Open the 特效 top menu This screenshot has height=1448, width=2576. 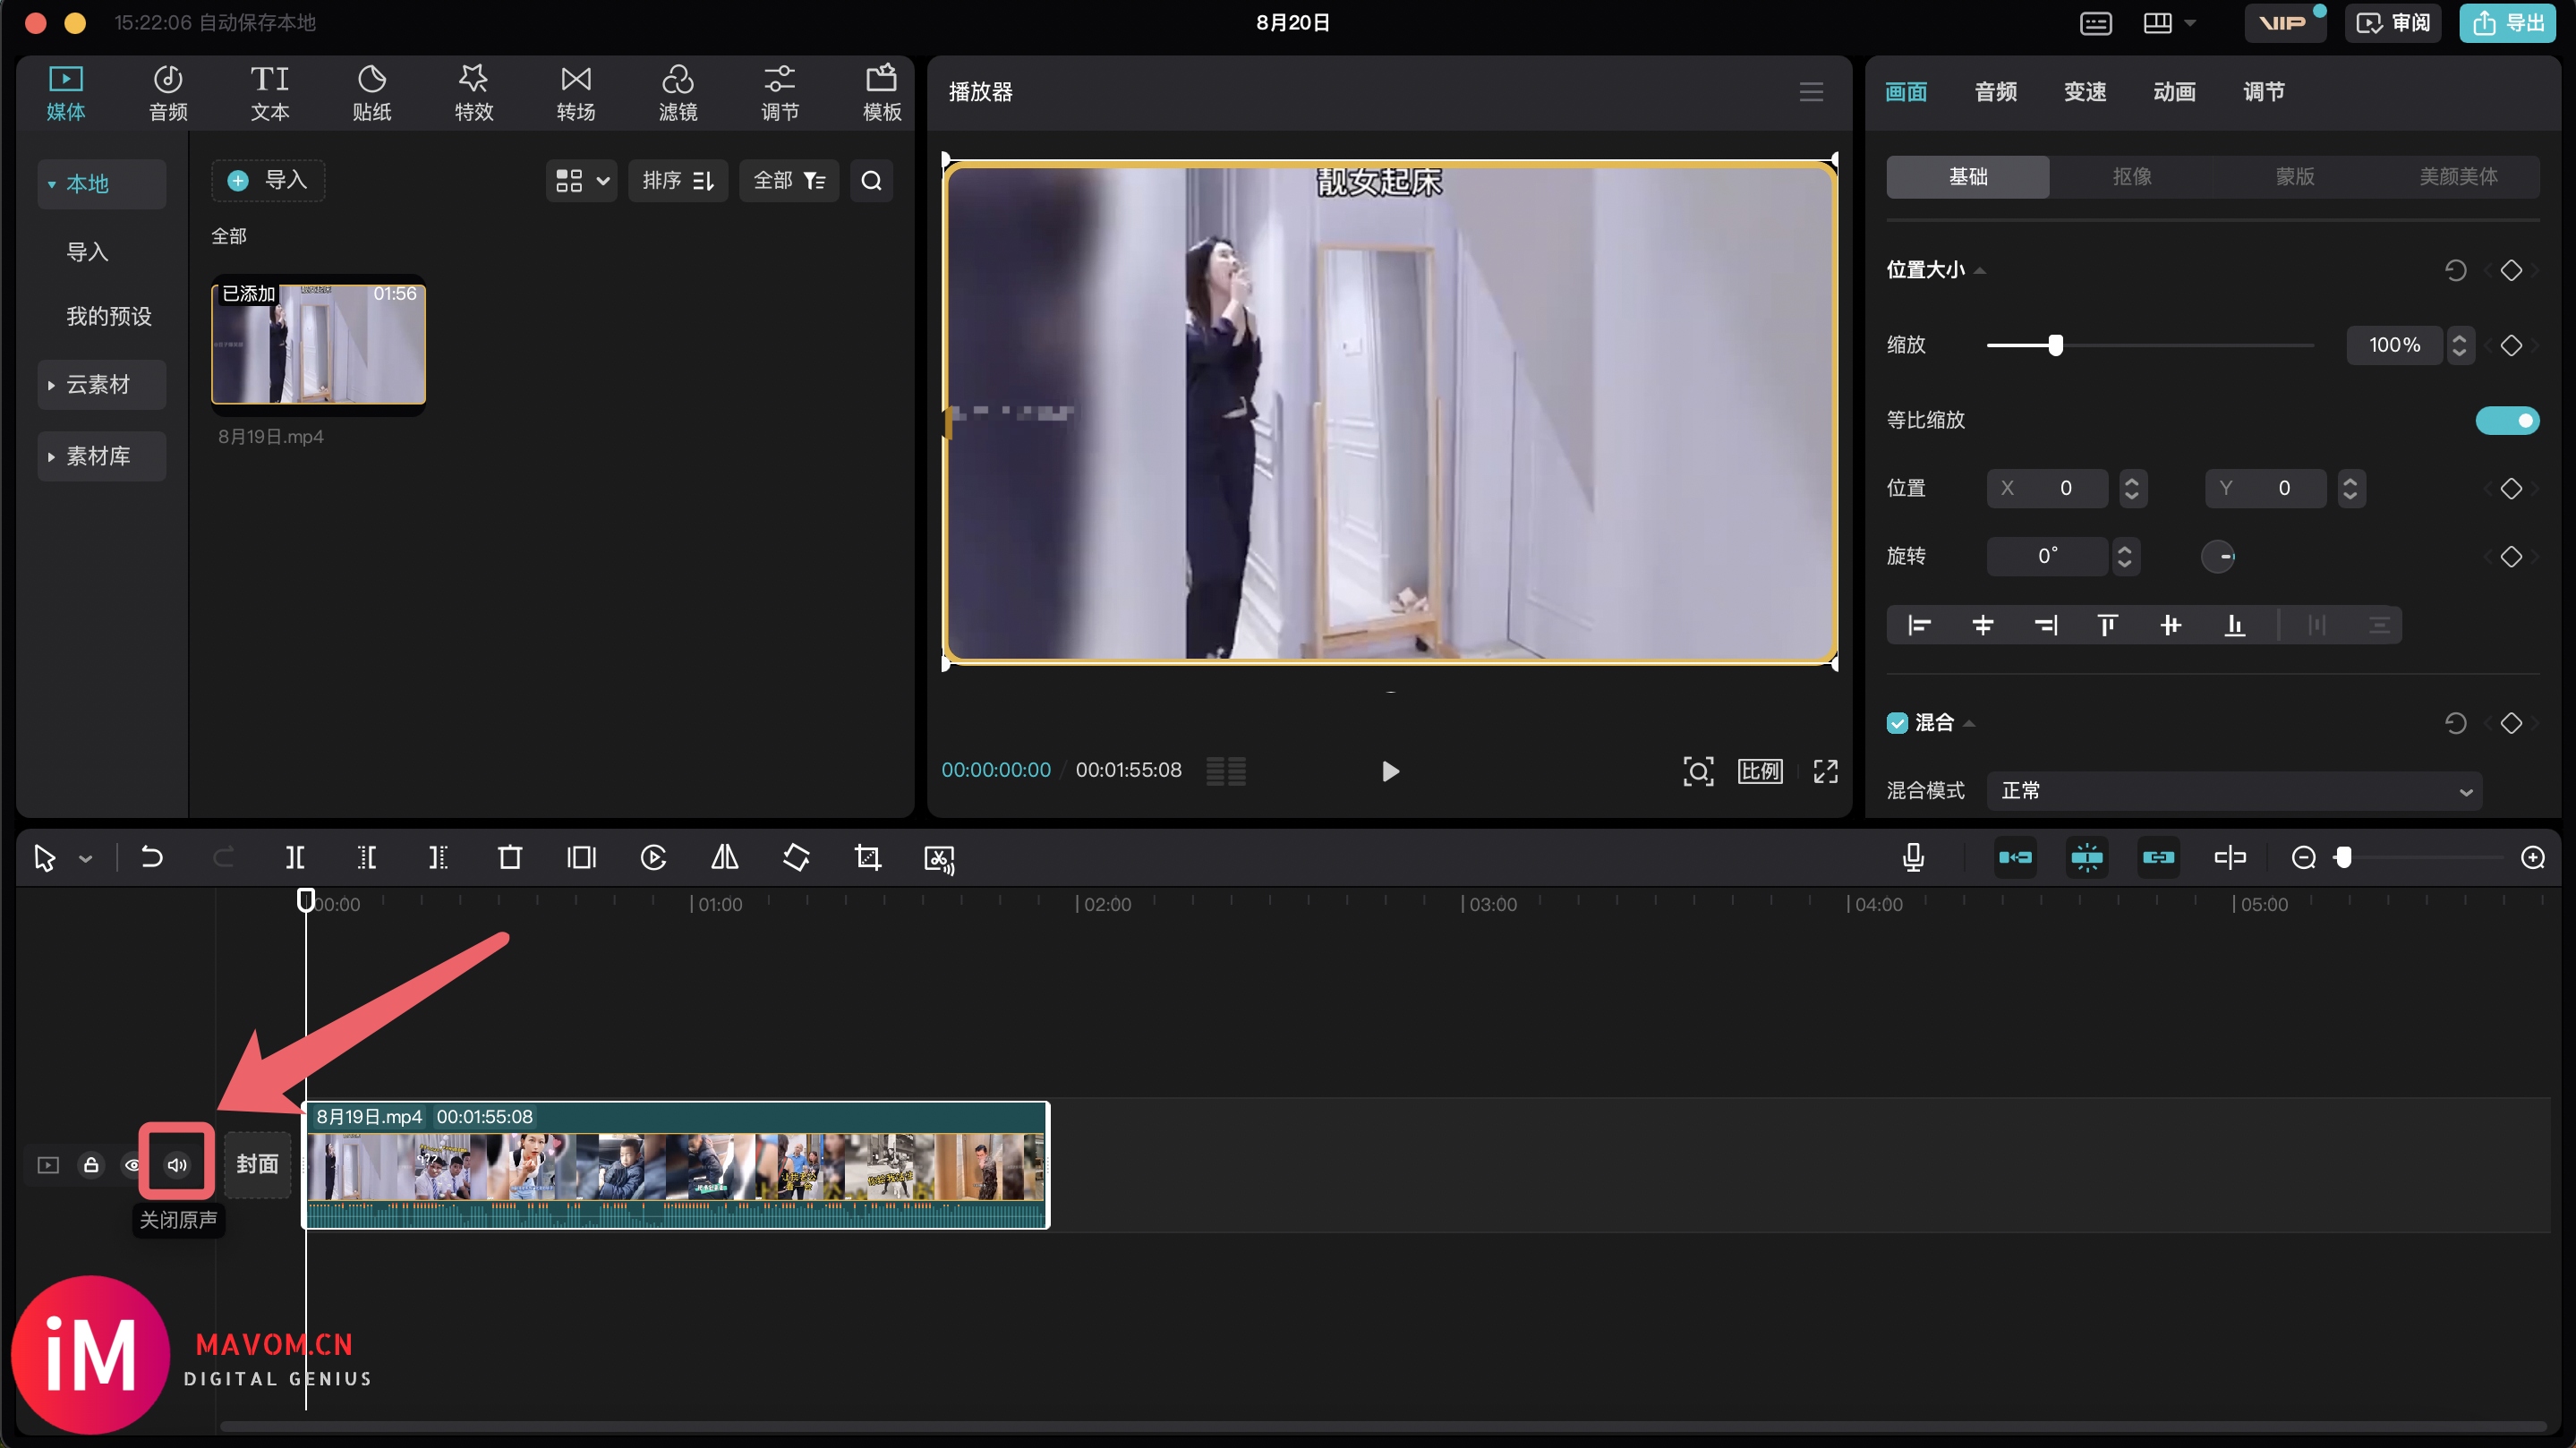point(473,92)
